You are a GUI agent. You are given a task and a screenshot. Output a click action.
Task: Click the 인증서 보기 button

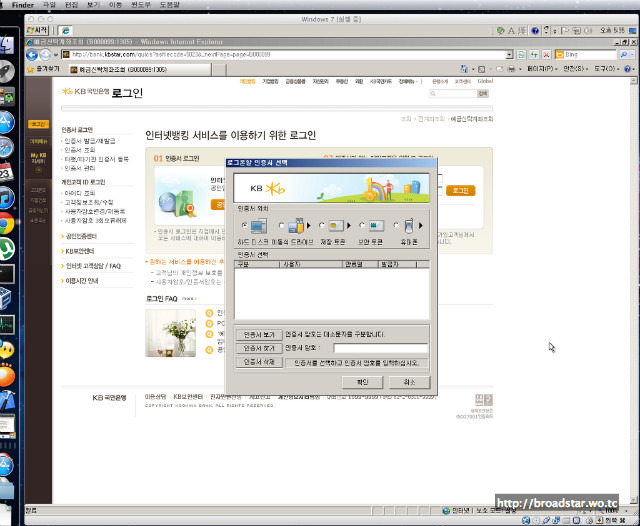tap(259, 335)
